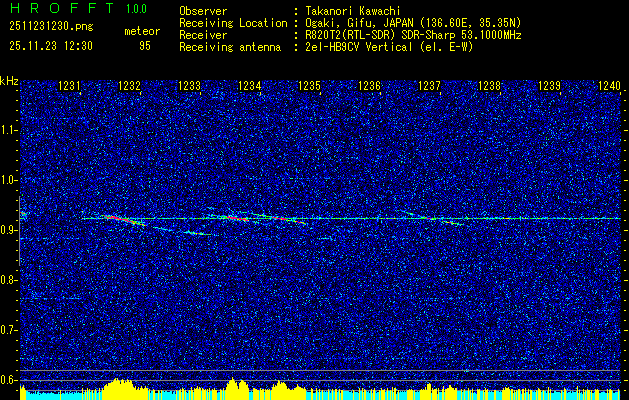Click the kHz axis unit label
629x400 pixels.
(9, 81)
